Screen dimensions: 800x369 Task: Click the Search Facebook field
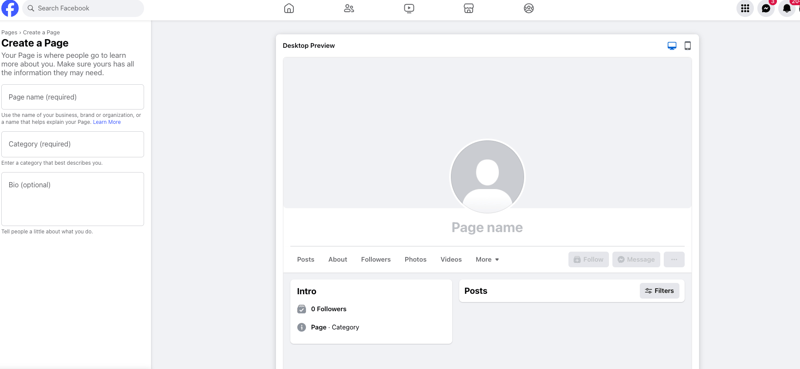pyautogui.click(x=83, y=8)
